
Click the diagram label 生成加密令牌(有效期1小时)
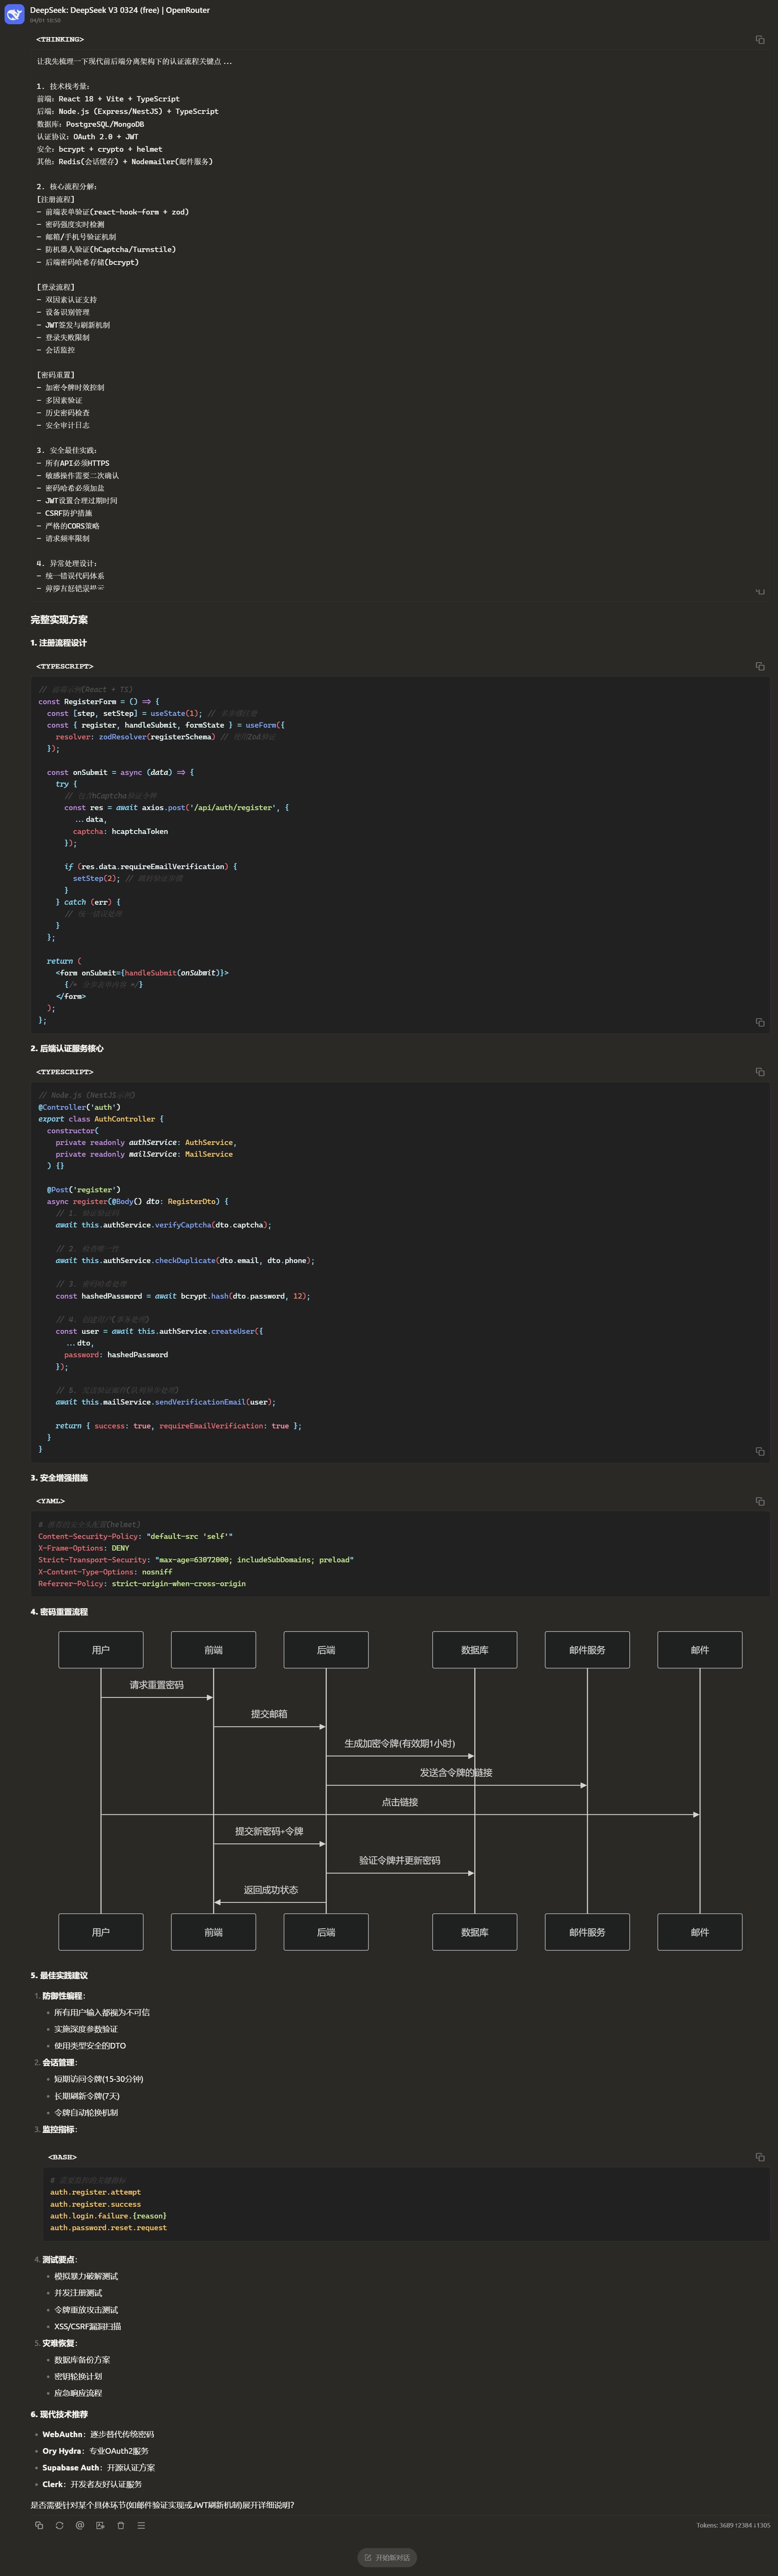(400, 1743)
